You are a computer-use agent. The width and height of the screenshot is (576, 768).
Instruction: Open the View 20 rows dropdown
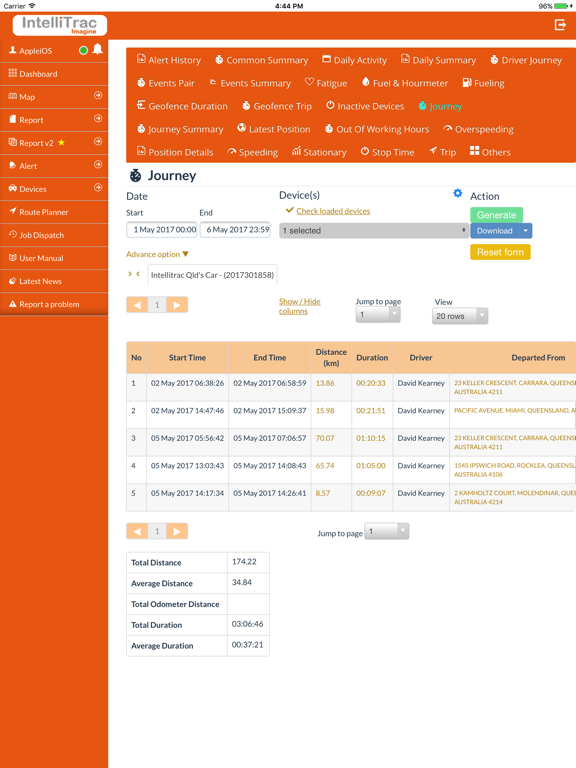click(459, 316)
